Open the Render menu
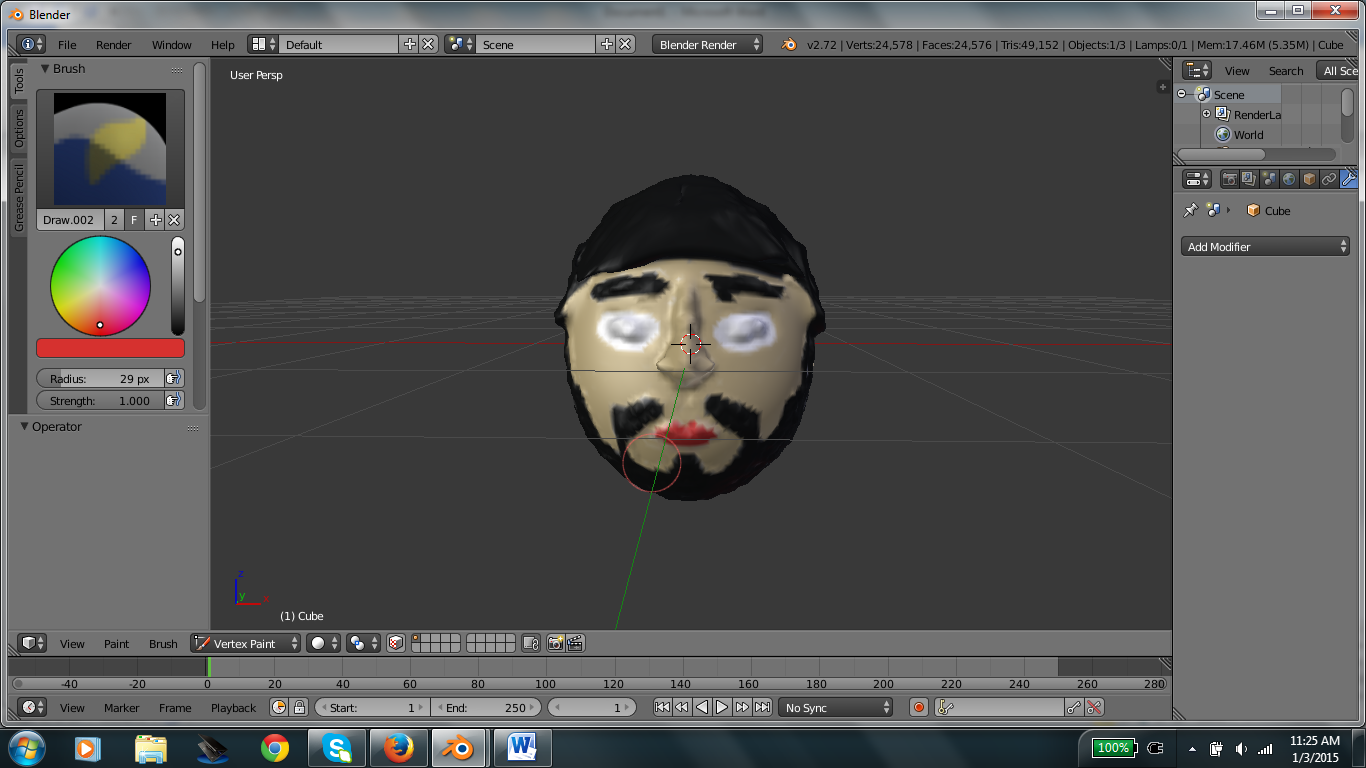This screenshot has width=1366, height=768. (114, 45)
